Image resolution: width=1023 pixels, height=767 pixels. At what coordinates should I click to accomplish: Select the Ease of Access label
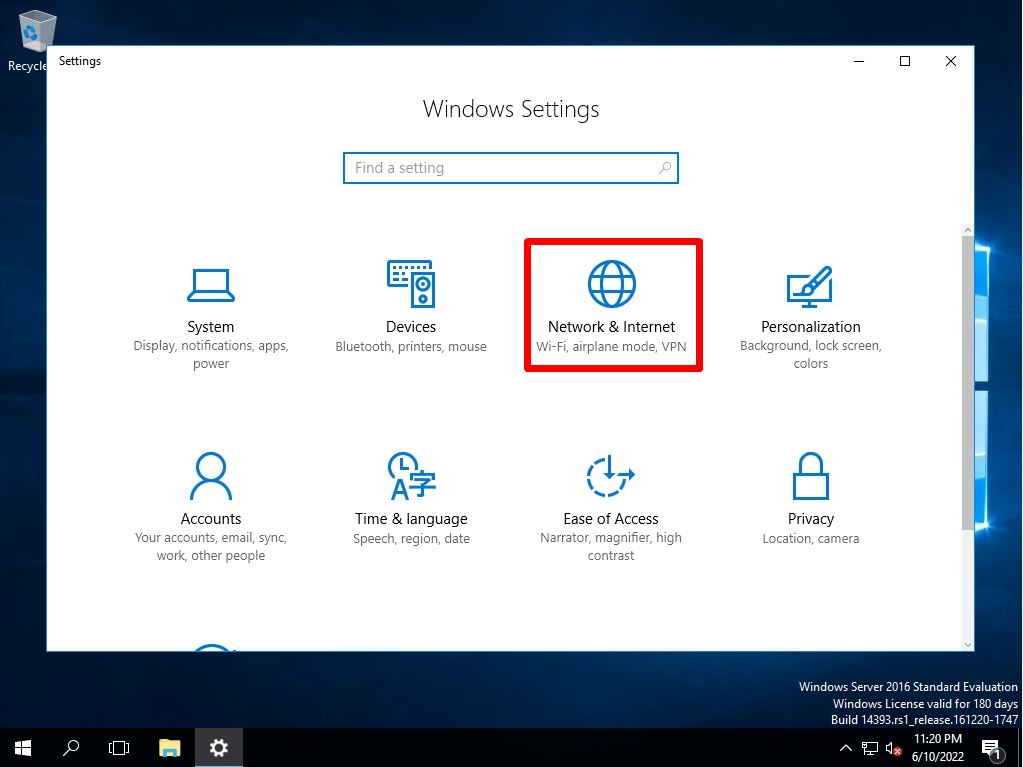611,519
